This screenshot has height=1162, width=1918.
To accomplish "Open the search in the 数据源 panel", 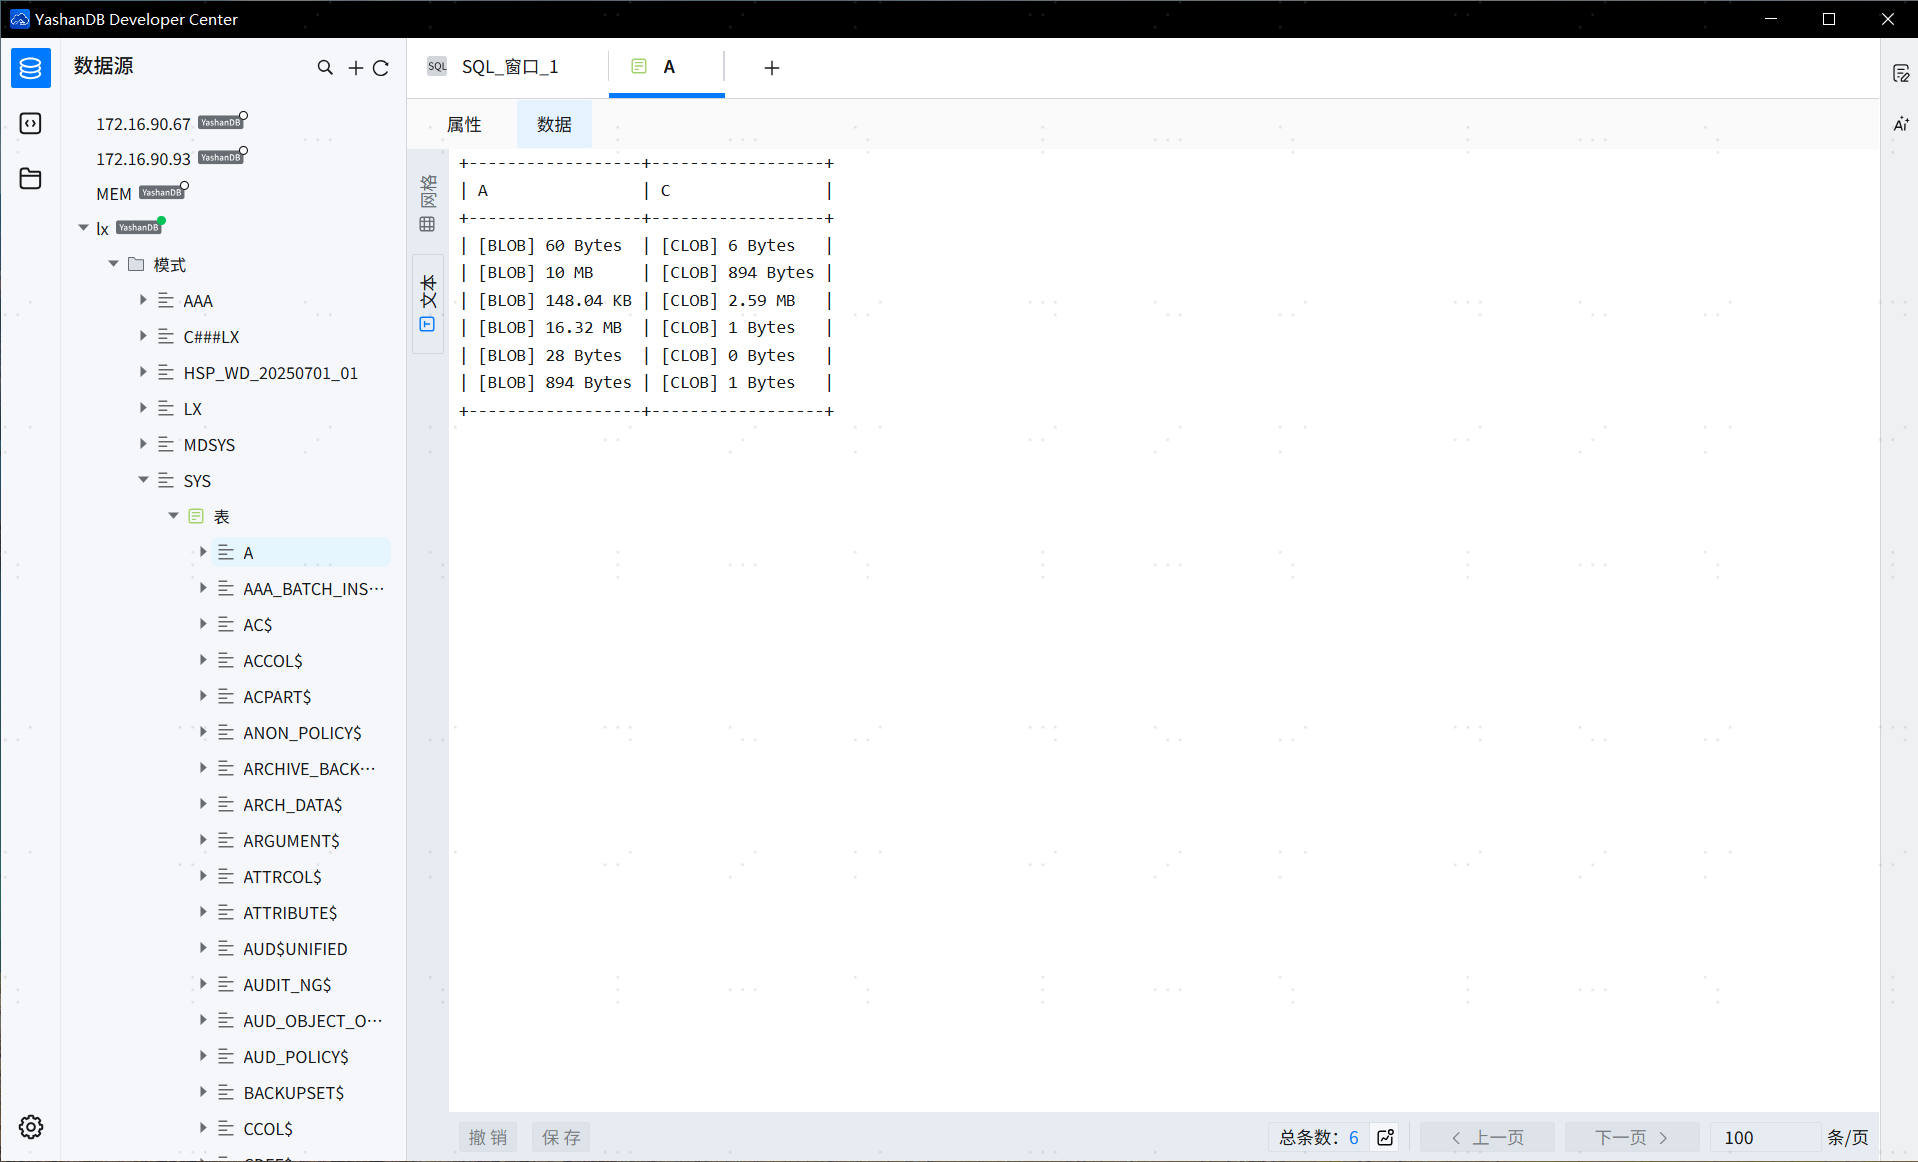I will [325, 67].
